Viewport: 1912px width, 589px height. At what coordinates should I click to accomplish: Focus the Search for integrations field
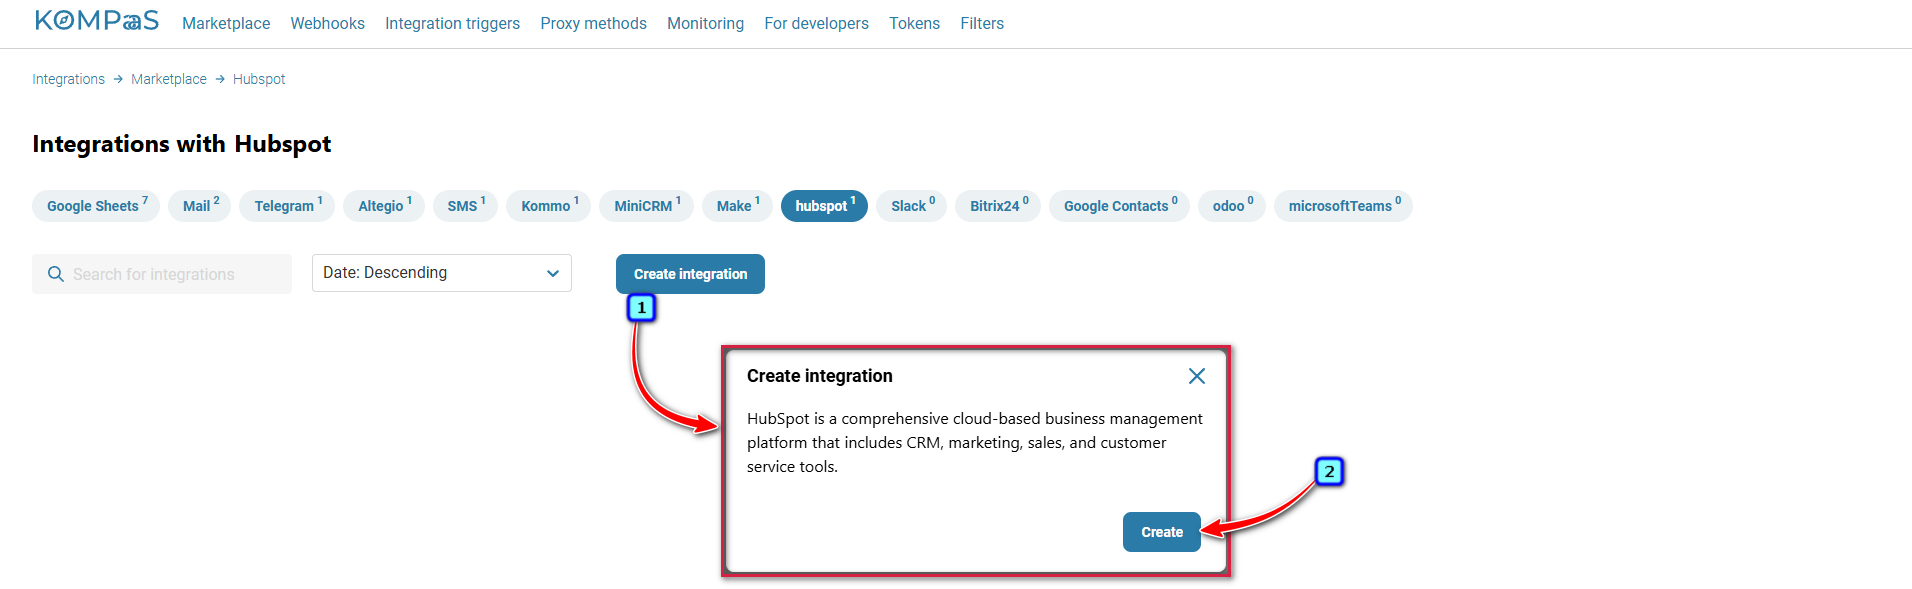point(162,274)
